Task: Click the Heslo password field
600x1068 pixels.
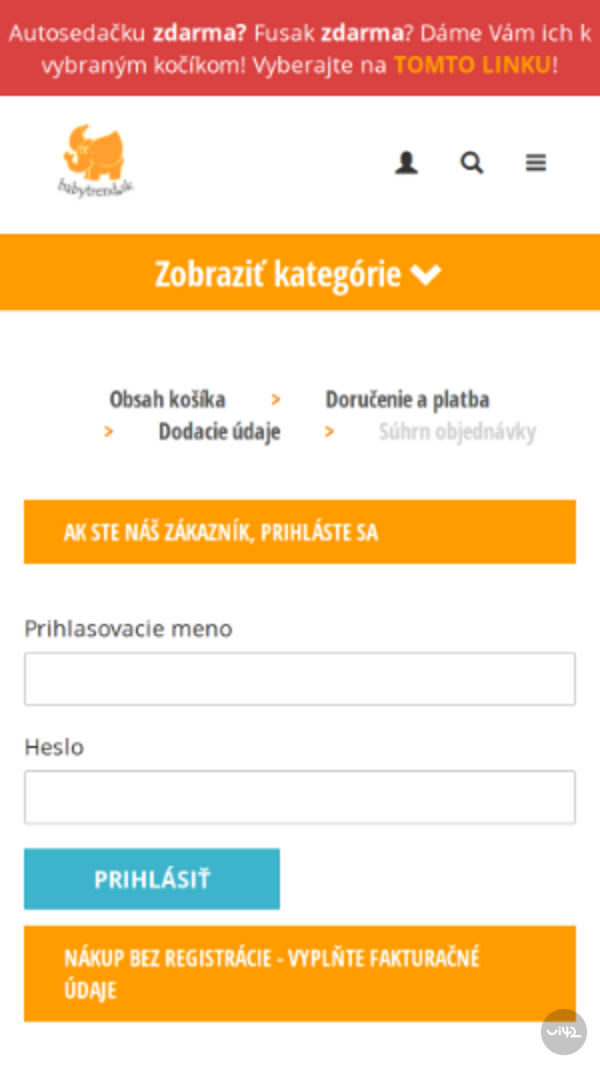Action: coord(300,796)
